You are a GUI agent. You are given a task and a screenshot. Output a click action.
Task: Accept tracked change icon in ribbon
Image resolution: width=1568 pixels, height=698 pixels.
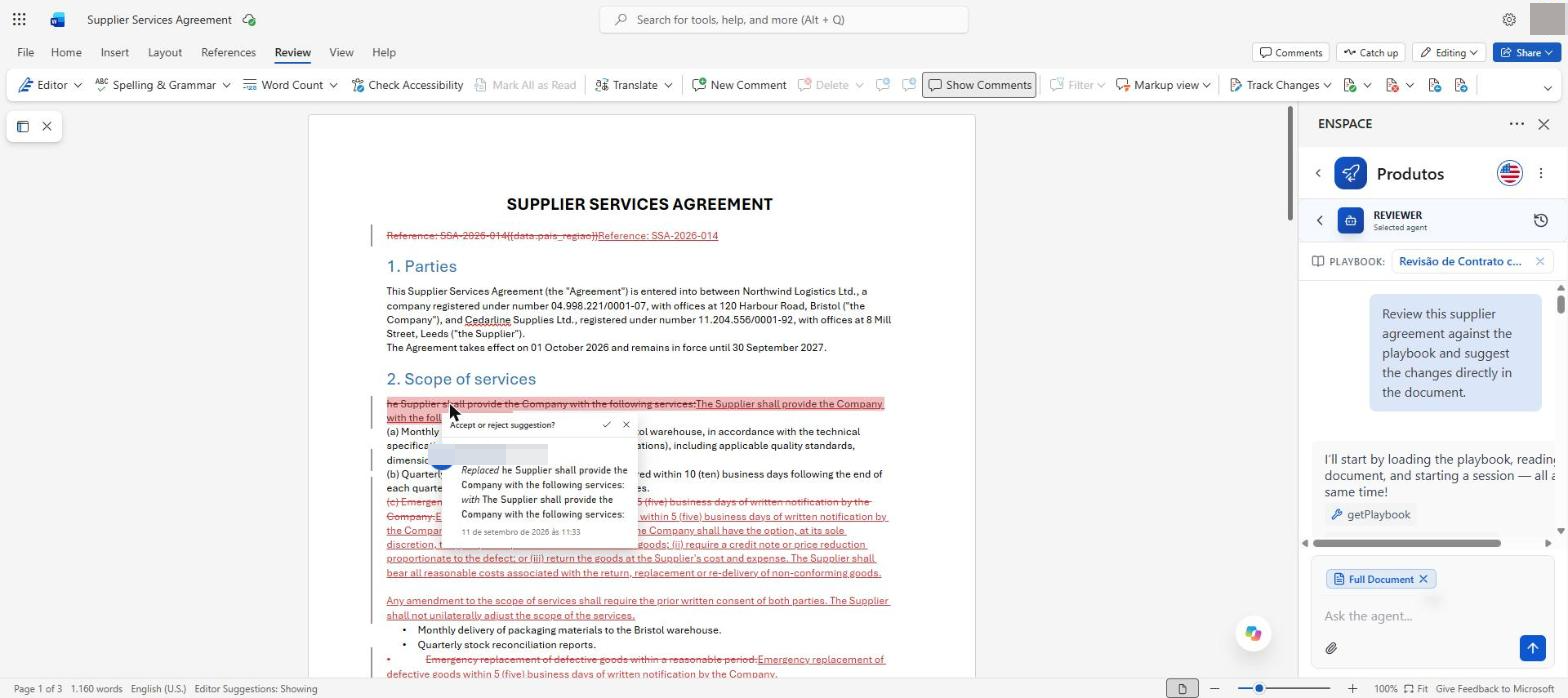point(1350,85)
